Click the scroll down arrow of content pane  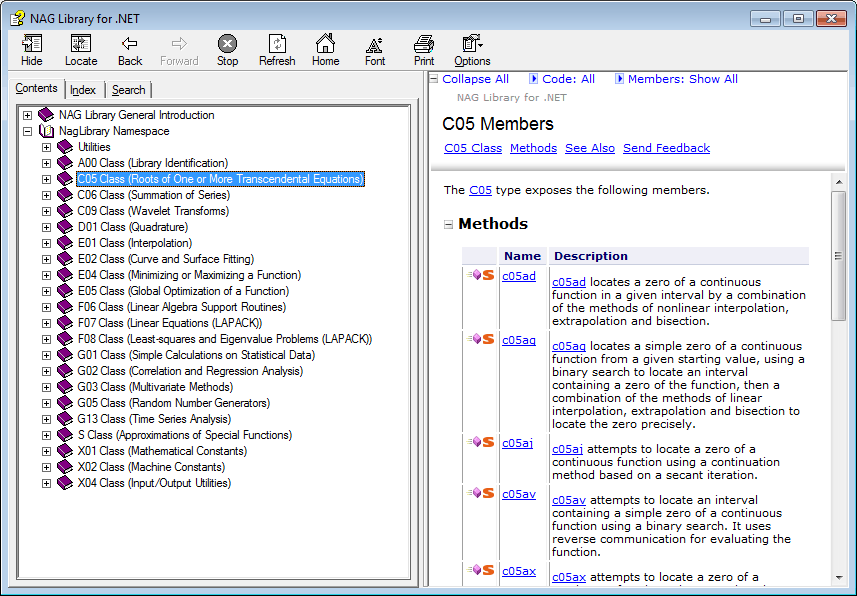coord(838,577)
